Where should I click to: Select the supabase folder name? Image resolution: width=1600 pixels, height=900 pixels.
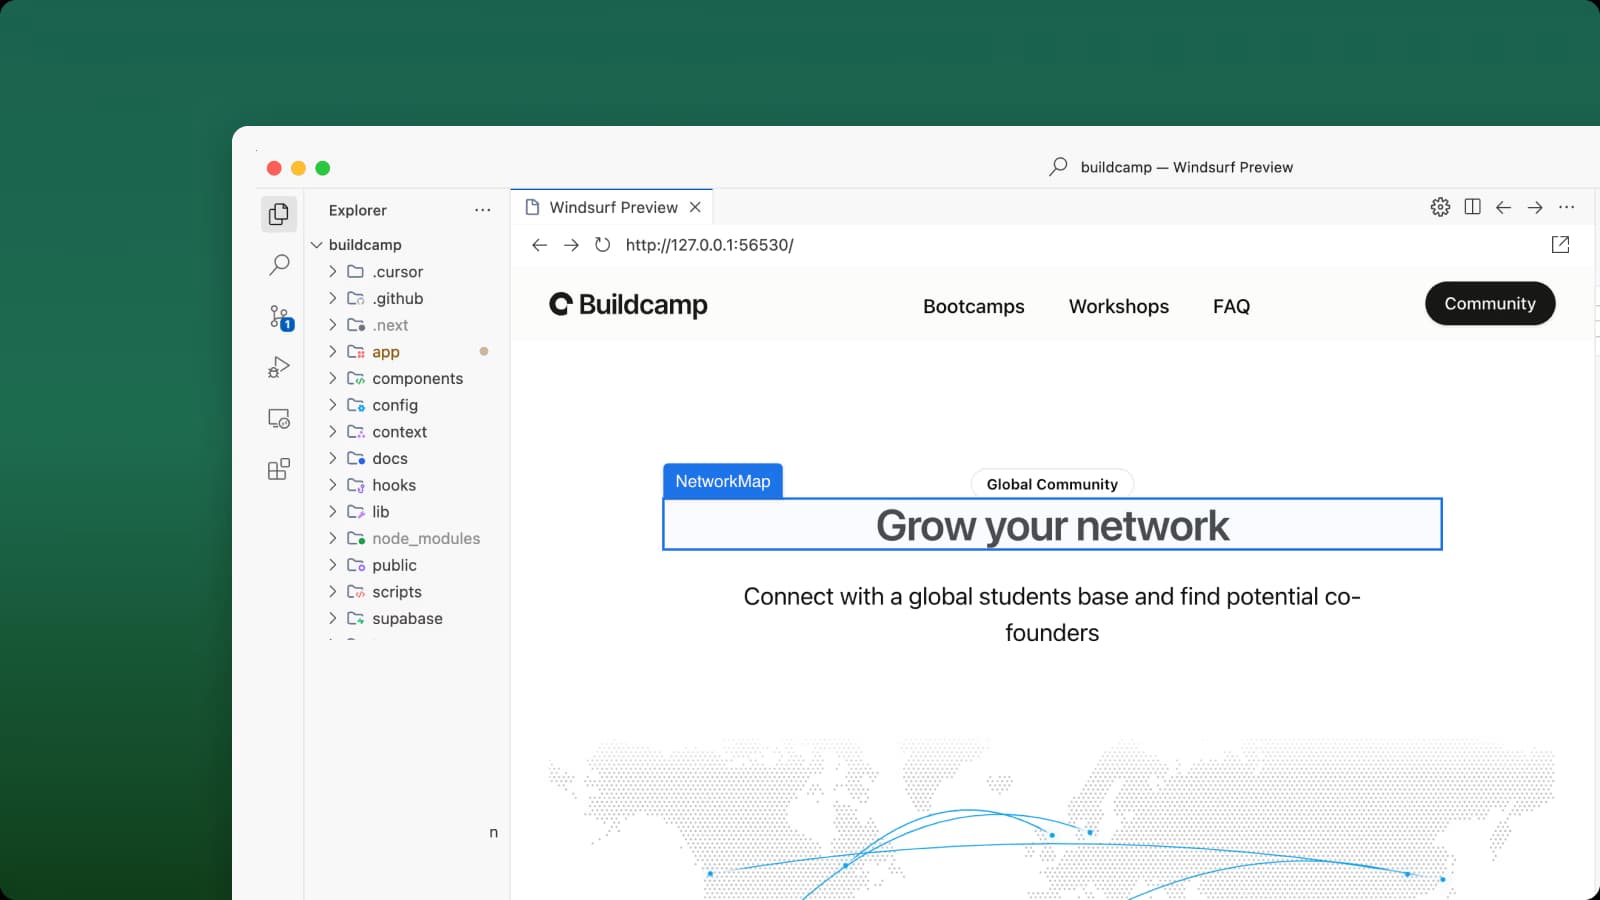(x=407, y=618)
